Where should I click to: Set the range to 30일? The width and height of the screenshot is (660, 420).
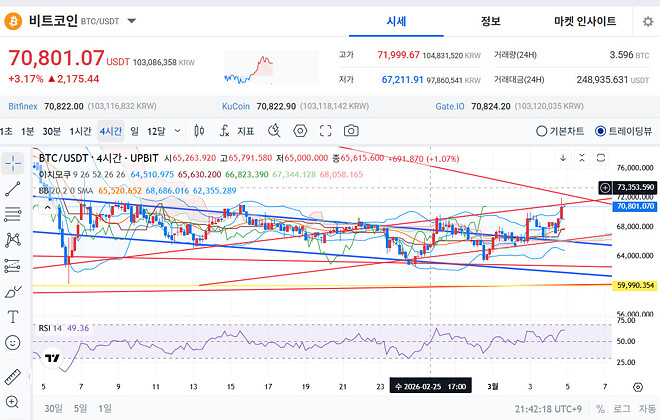point(53,408)
